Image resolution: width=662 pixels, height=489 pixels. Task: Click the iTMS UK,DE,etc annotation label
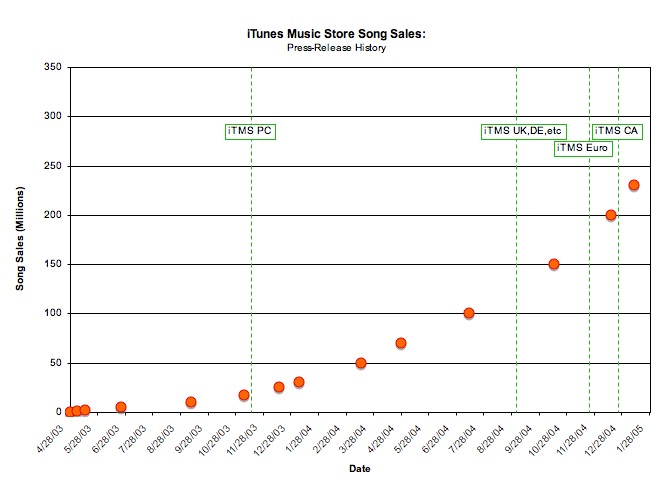coord(523,131)
